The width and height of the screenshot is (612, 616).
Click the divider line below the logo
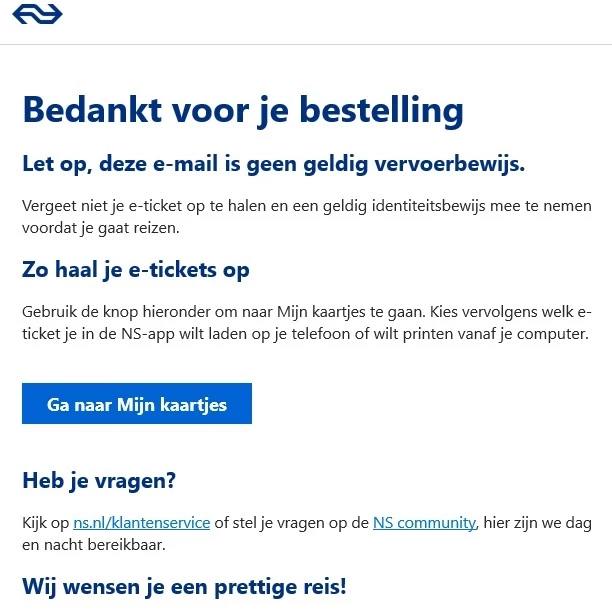pyautogui.click(x=306, y=44)
